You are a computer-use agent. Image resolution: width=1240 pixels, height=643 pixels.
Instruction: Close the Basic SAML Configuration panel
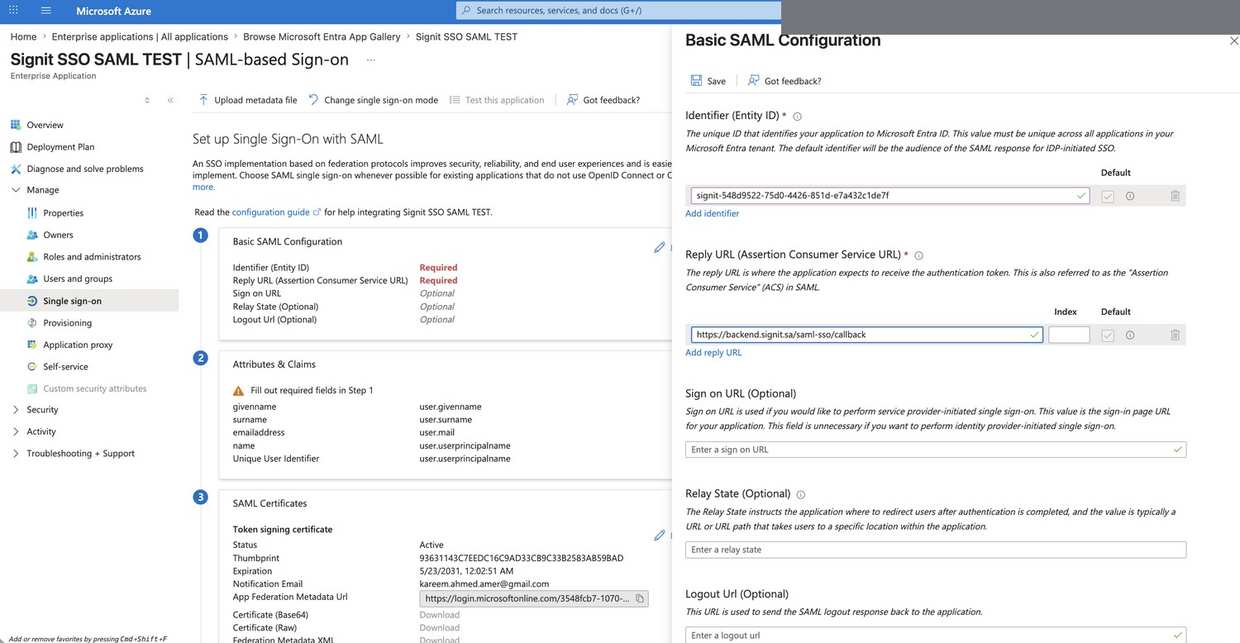point(1233,41)
